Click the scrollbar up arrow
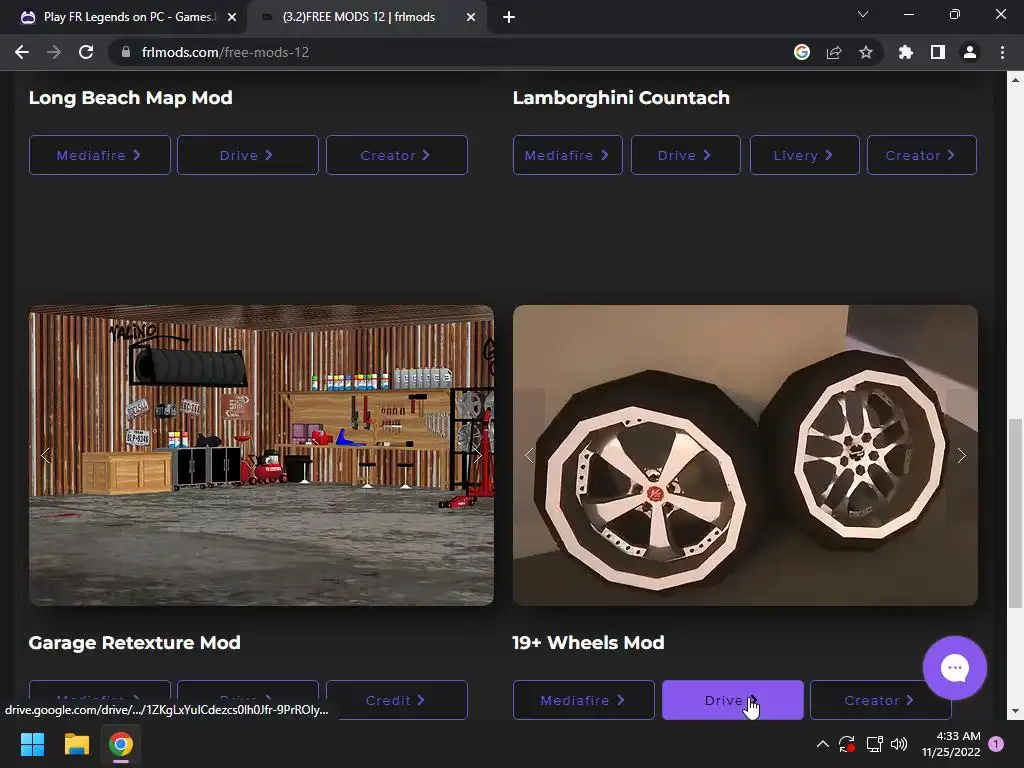The width and height of the screenshot is (1024, 768). 1015,80
